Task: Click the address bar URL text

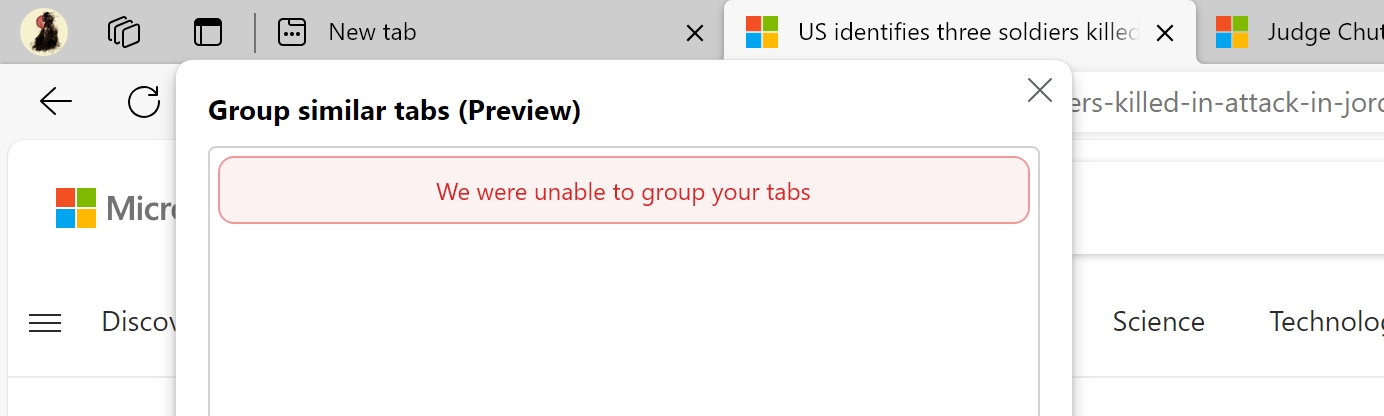Action: click(1225, 102)
